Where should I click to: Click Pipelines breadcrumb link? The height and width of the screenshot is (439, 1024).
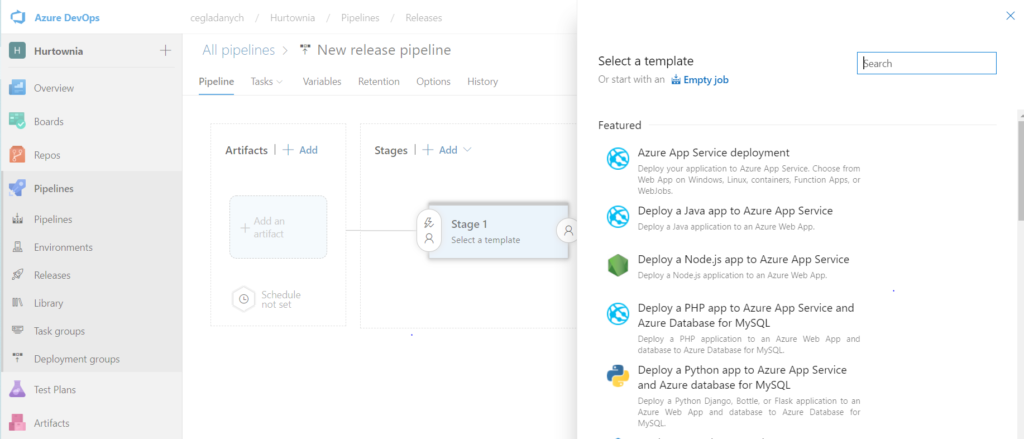click(x=360, y=18)
